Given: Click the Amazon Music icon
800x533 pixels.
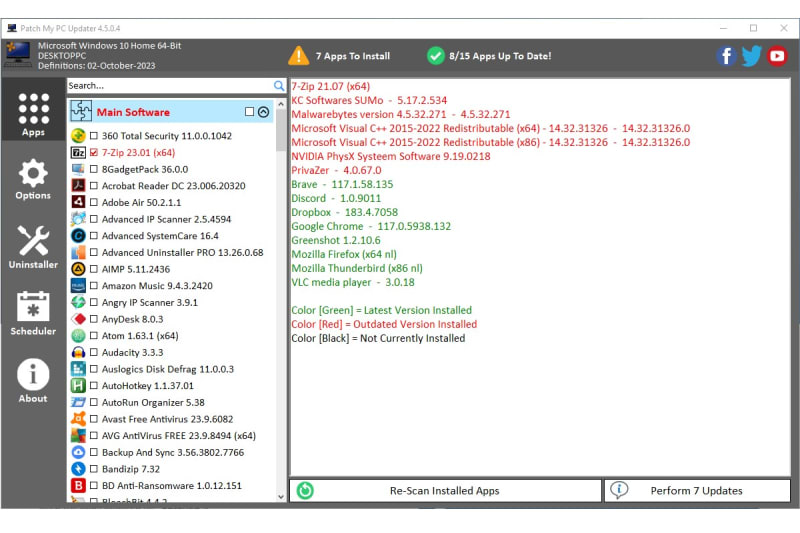Looking at the screenshot, I should (78, 286).
